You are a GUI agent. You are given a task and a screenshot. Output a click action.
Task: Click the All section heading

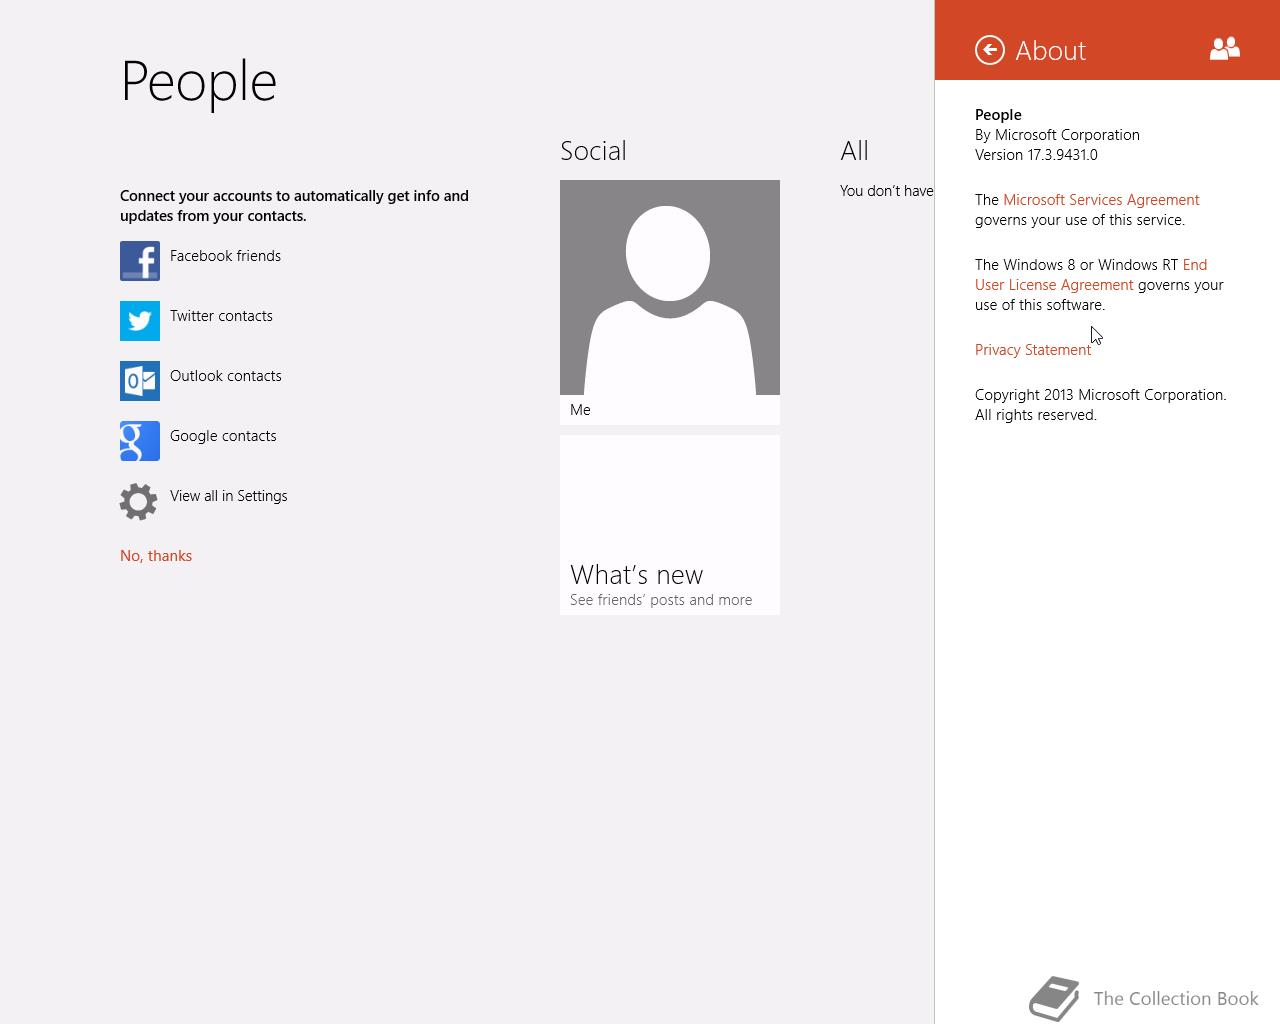click(x=854, y=151)
